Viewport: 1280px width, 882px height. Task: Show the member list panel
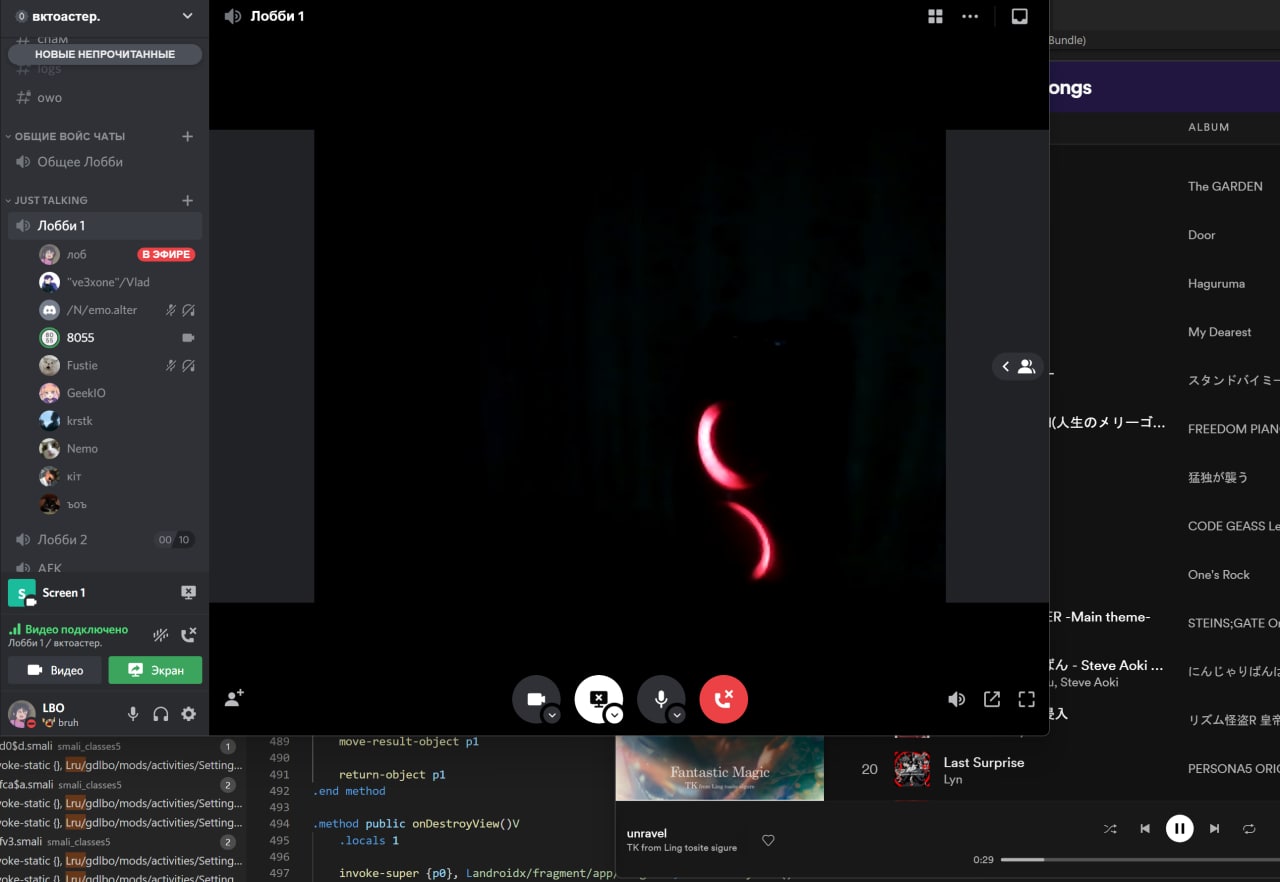point(1018,367)
